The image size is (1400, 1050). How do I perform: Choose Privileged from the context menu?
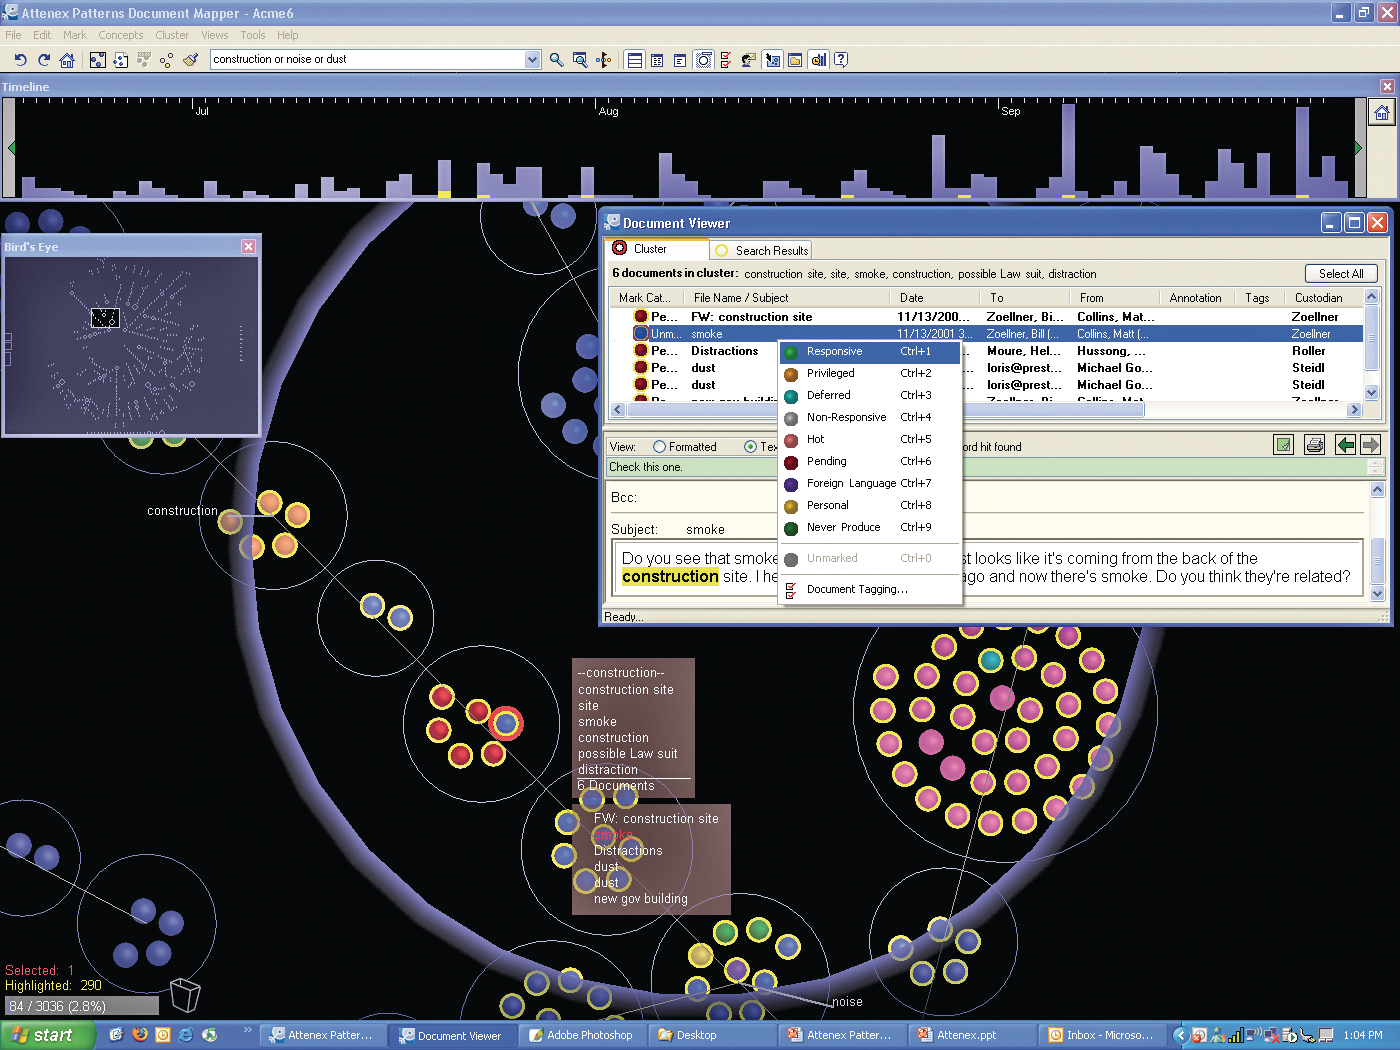pyautogui.click(x=830, y=373)
